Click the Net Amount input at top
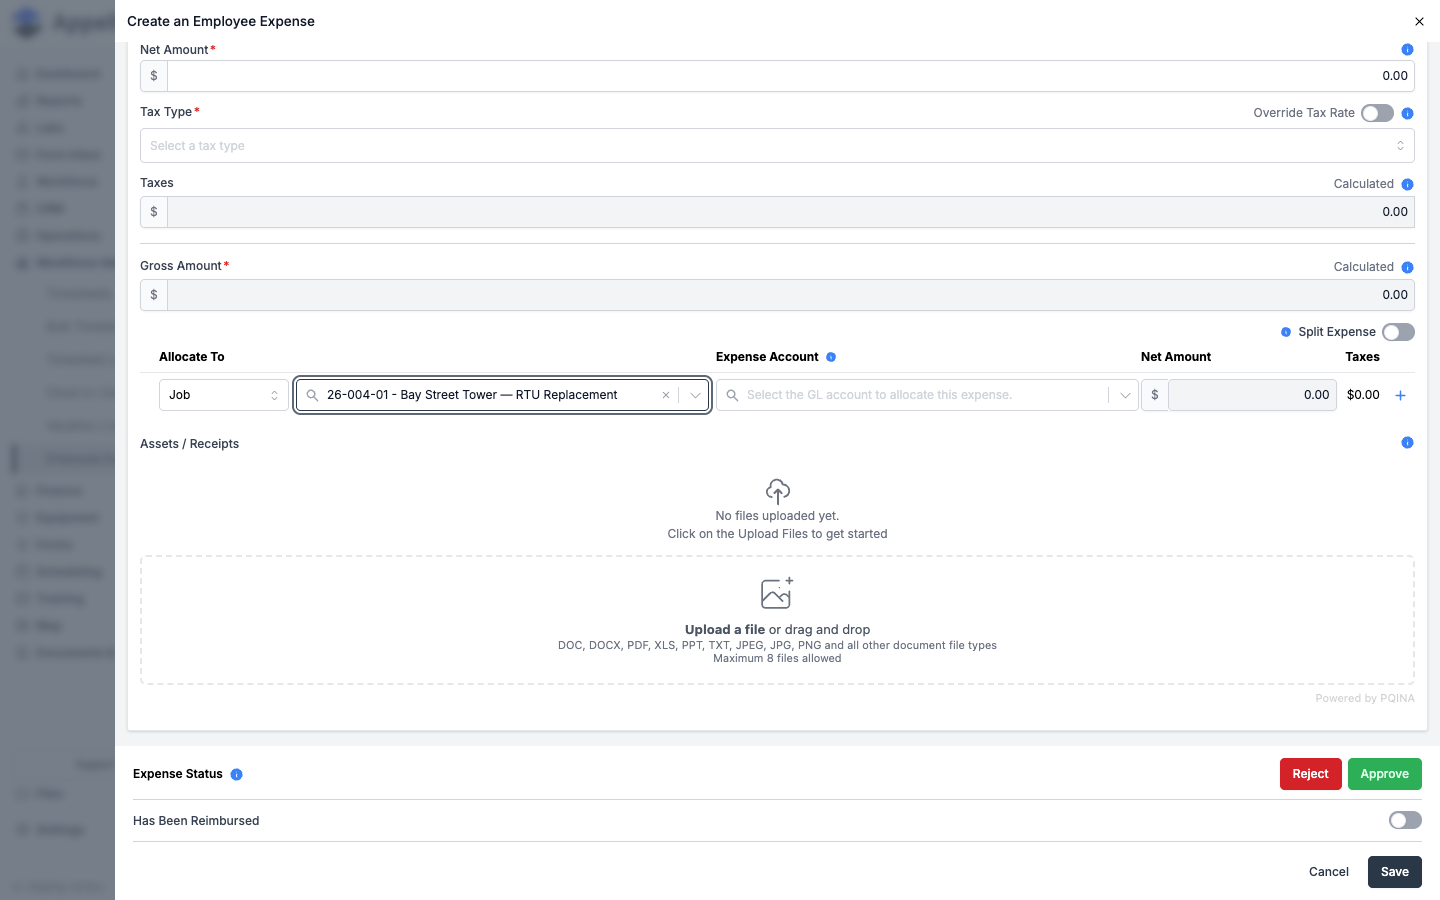Image resolution: width=1440 pixels, height=900 pixels. (x=790, y=76)
